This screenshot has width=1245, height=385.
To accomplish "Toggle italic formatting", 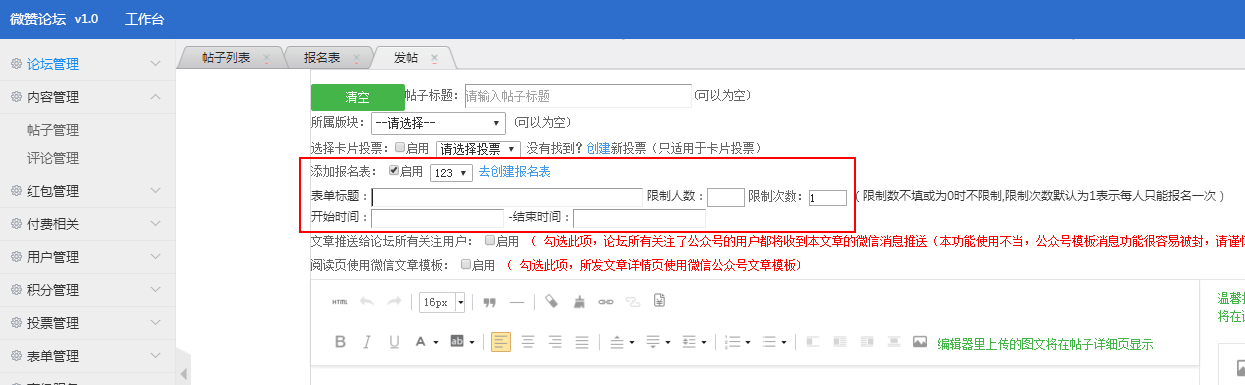I will (367, 342).
